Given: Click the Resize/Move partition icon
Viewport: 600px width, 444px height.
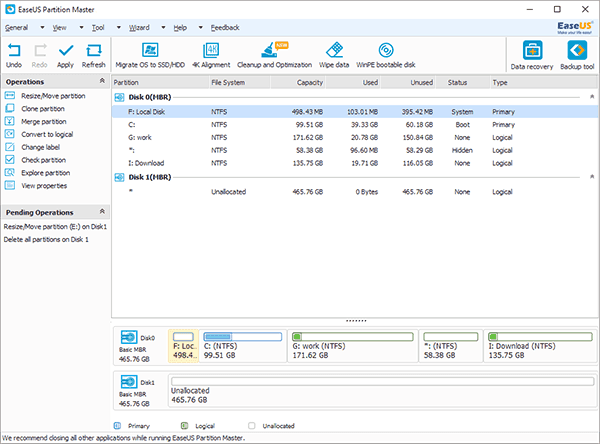Looking at the screenshot, I should pos(10,96).
